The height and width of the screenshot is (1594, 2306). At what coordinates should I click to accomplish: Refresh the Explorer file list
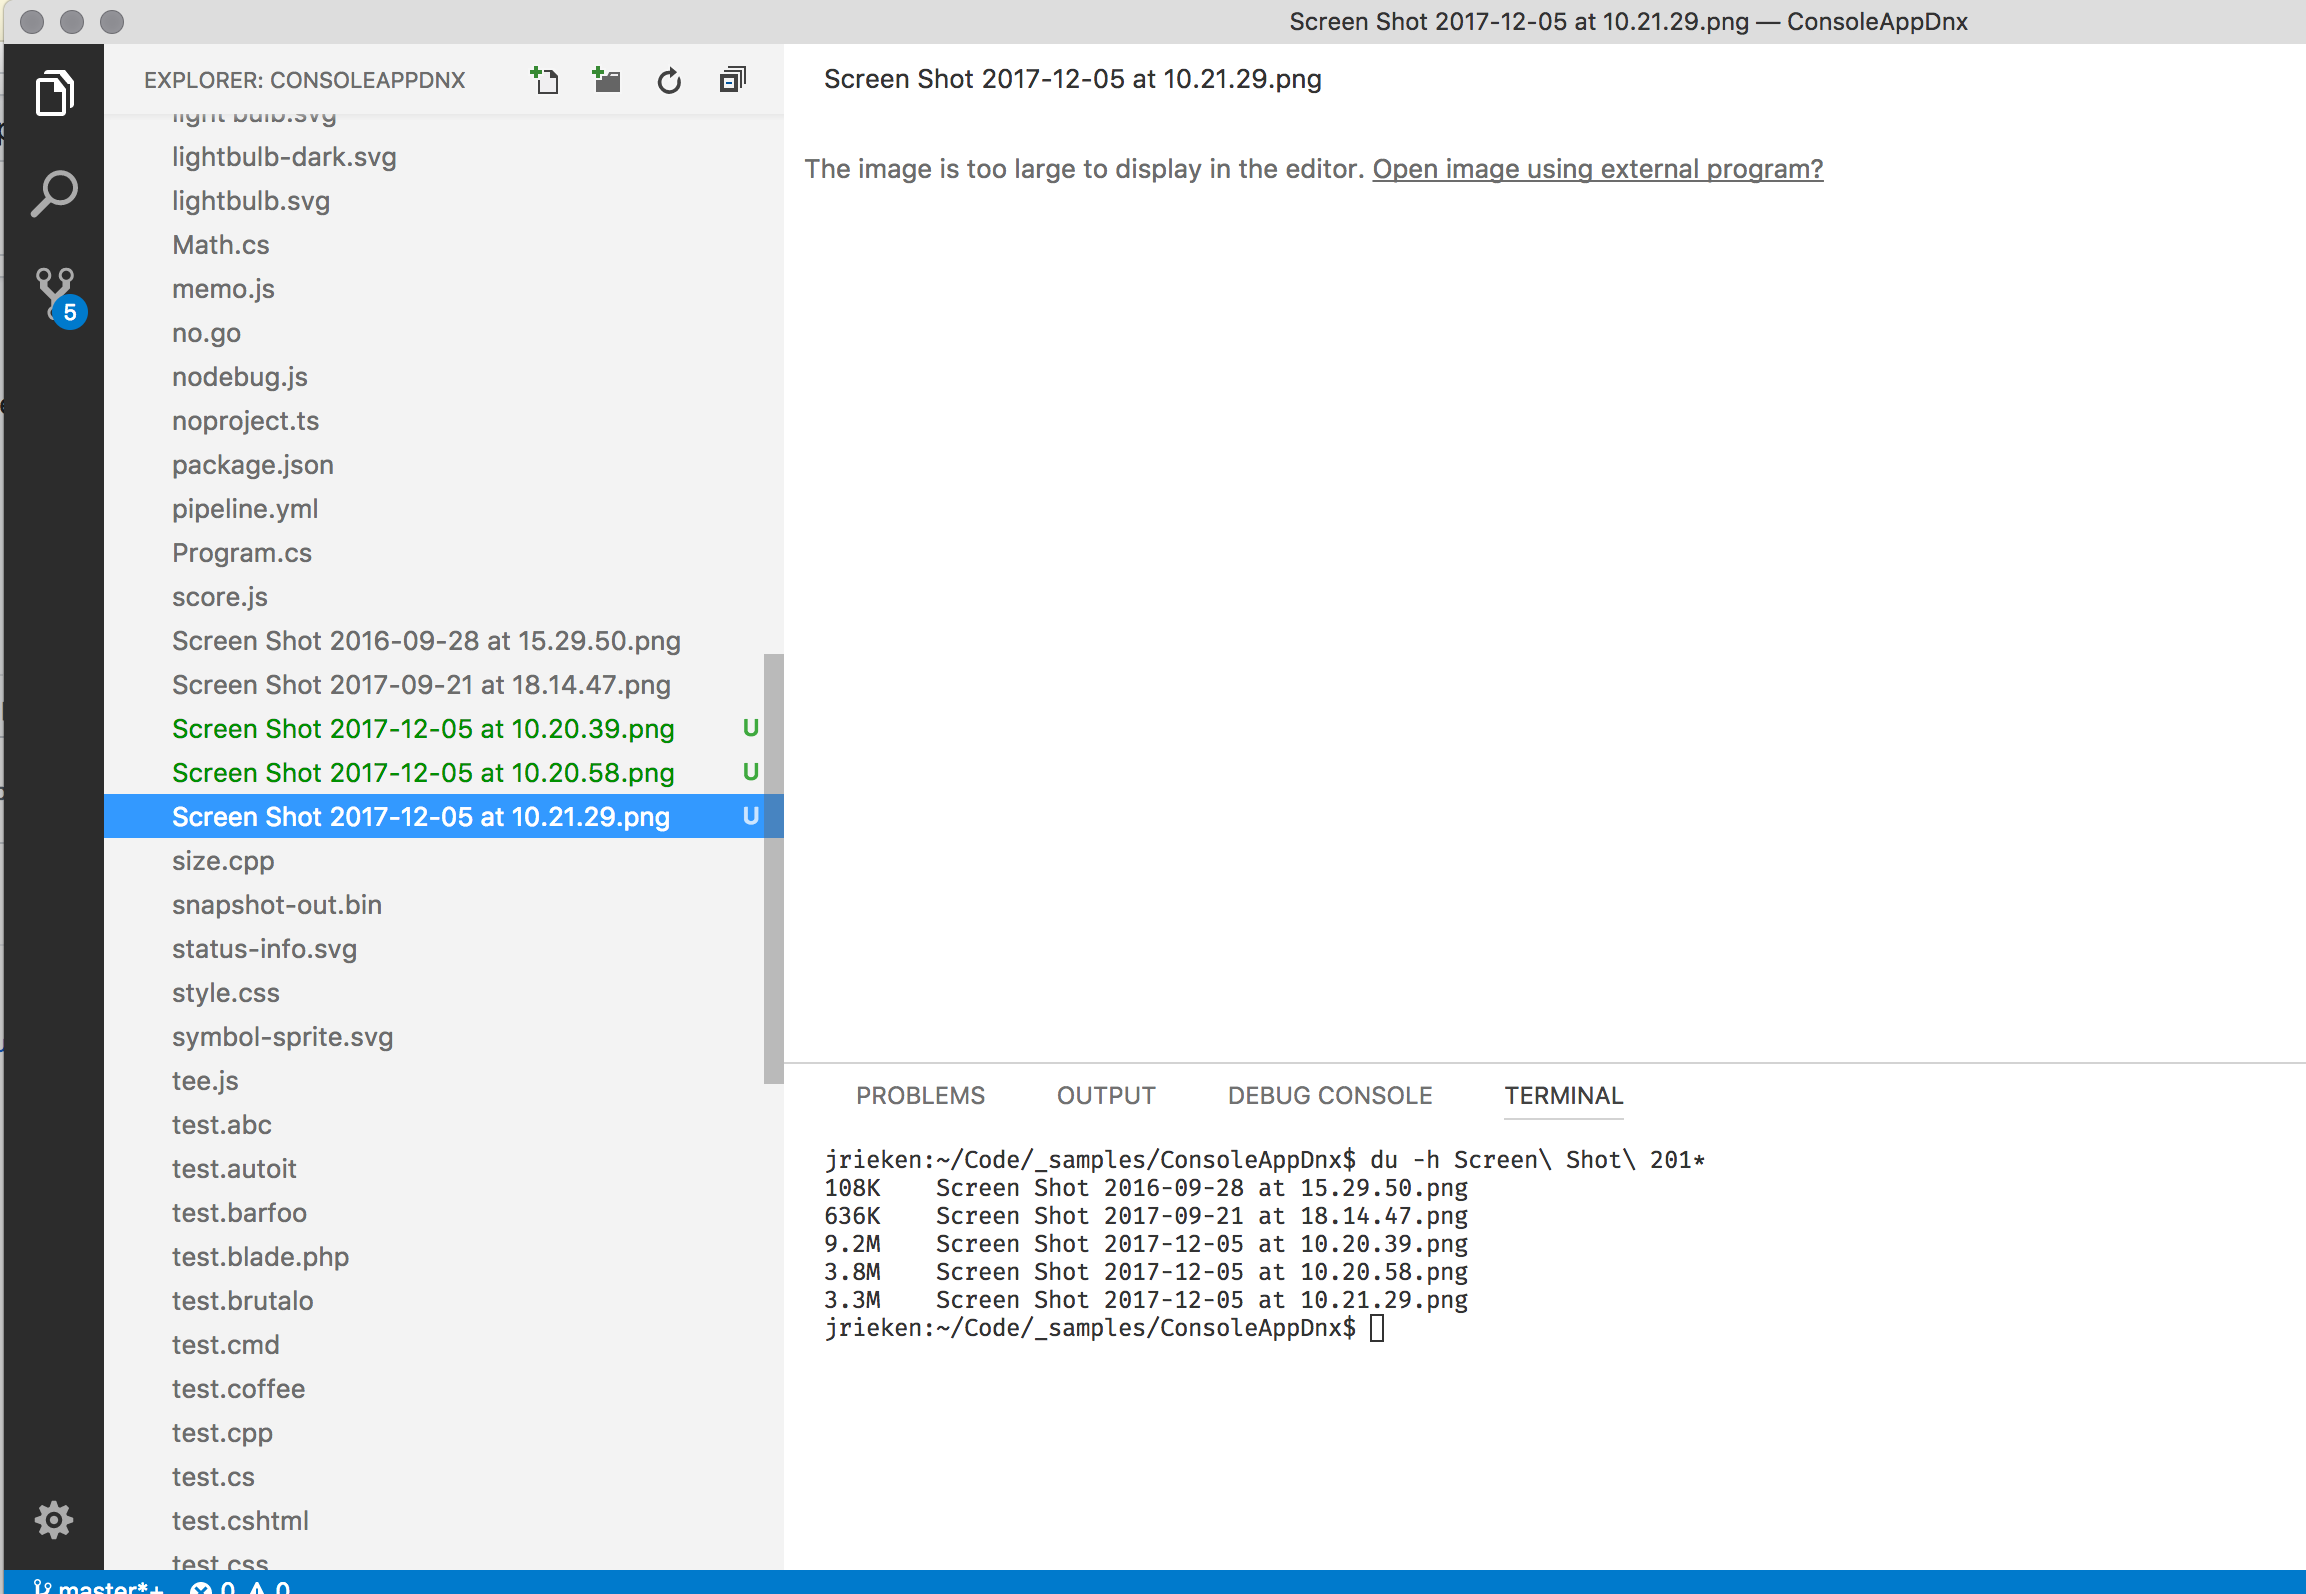tap(669, 80)
